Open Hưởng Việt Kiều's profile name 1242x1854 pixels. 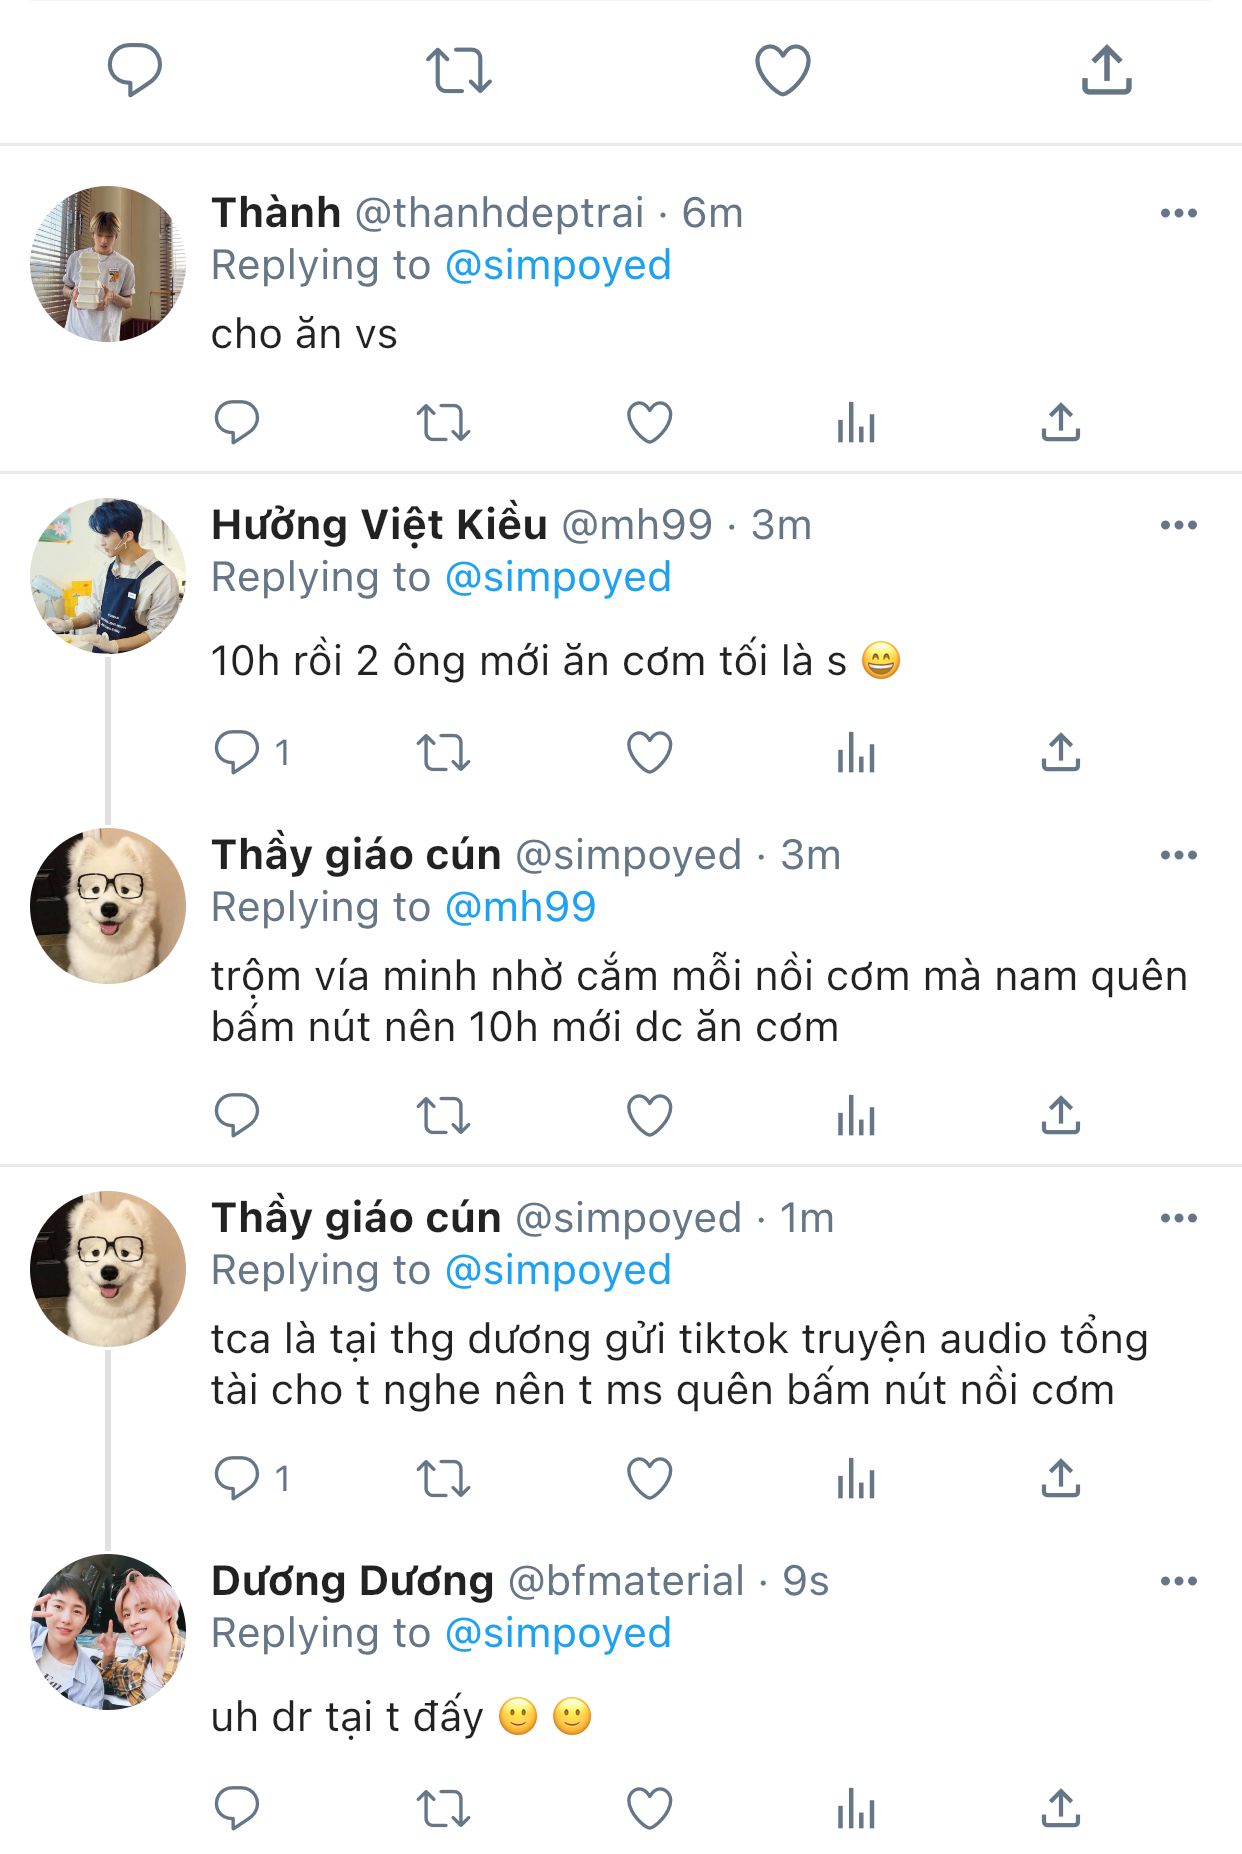pos(379,525)
